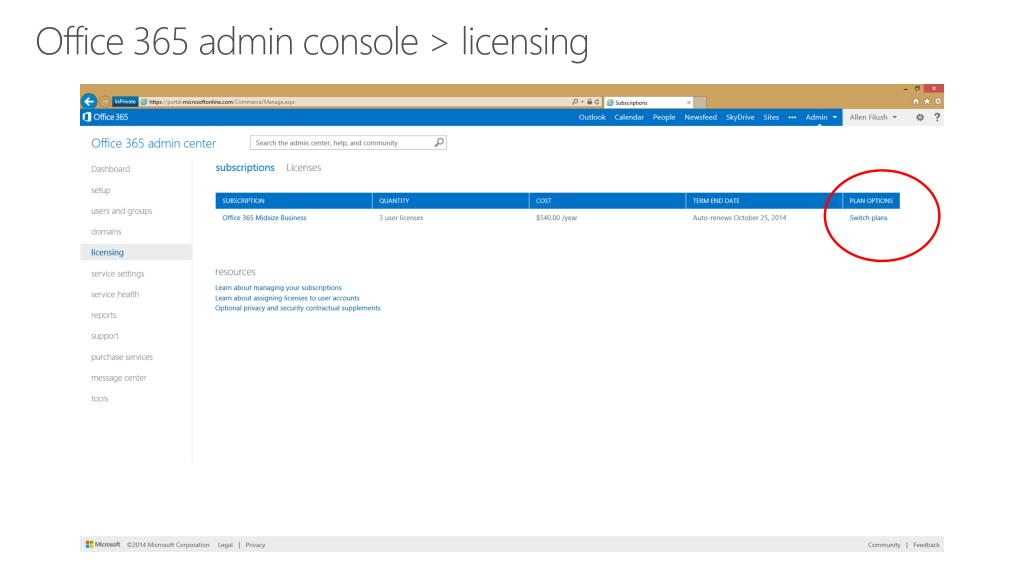Open People from the top navigation
Screen dimensions: 1024x576
coord(664,118)
